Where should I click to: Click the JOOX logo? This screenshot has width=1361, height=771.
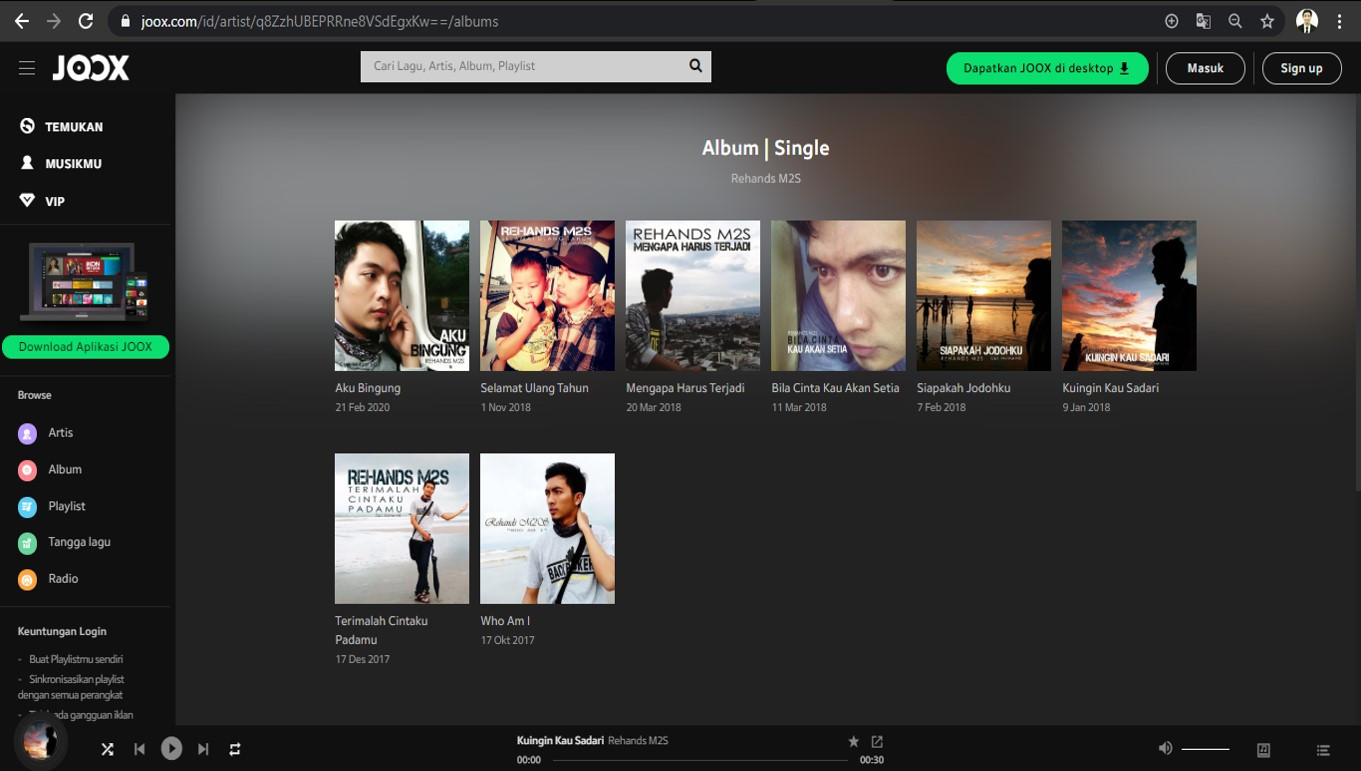pos(91,68)
